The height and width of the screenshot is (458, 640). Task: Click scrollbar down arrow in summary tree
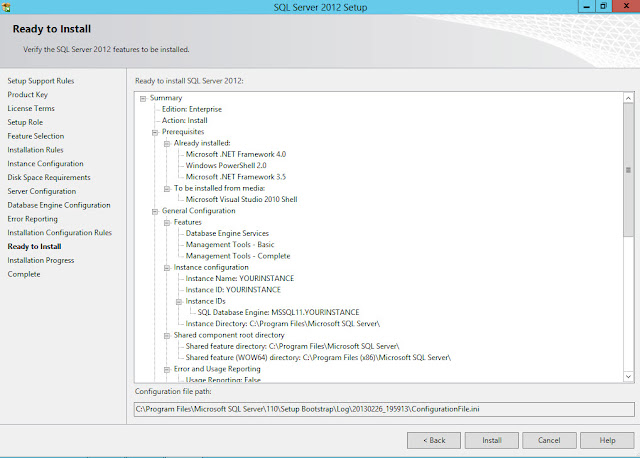click(629, 376)
